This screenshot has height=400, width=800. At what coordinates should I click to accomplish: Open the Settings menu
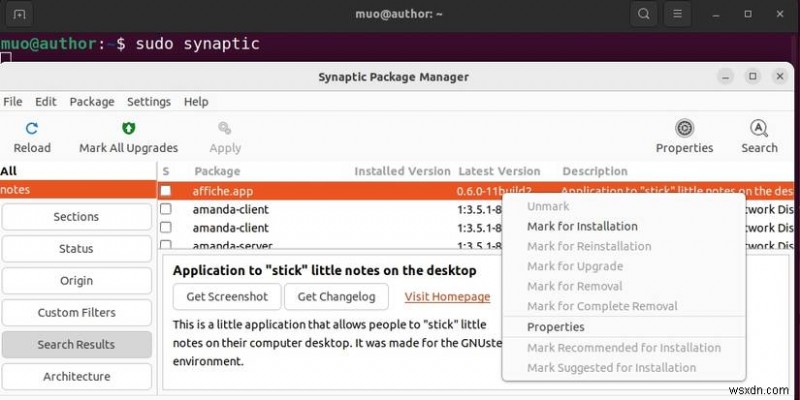tap(149, 102)
